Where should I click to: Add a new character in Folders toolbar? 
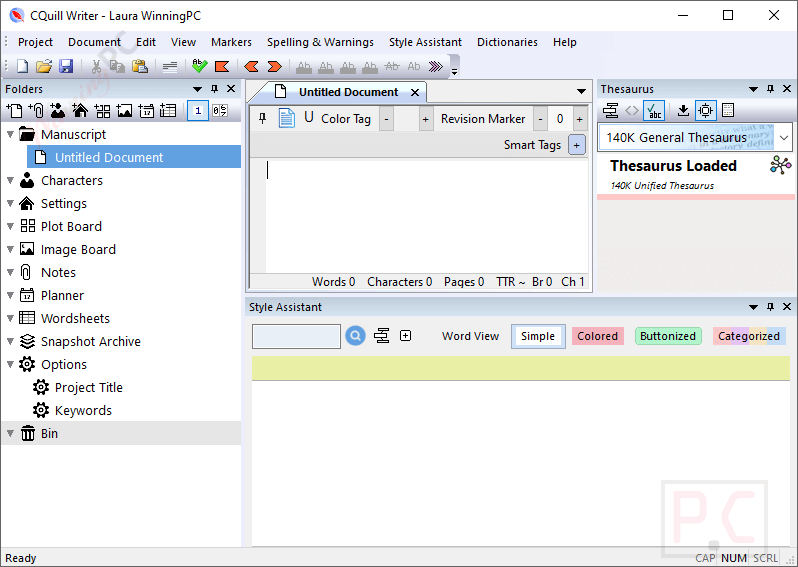click(58, 110)
